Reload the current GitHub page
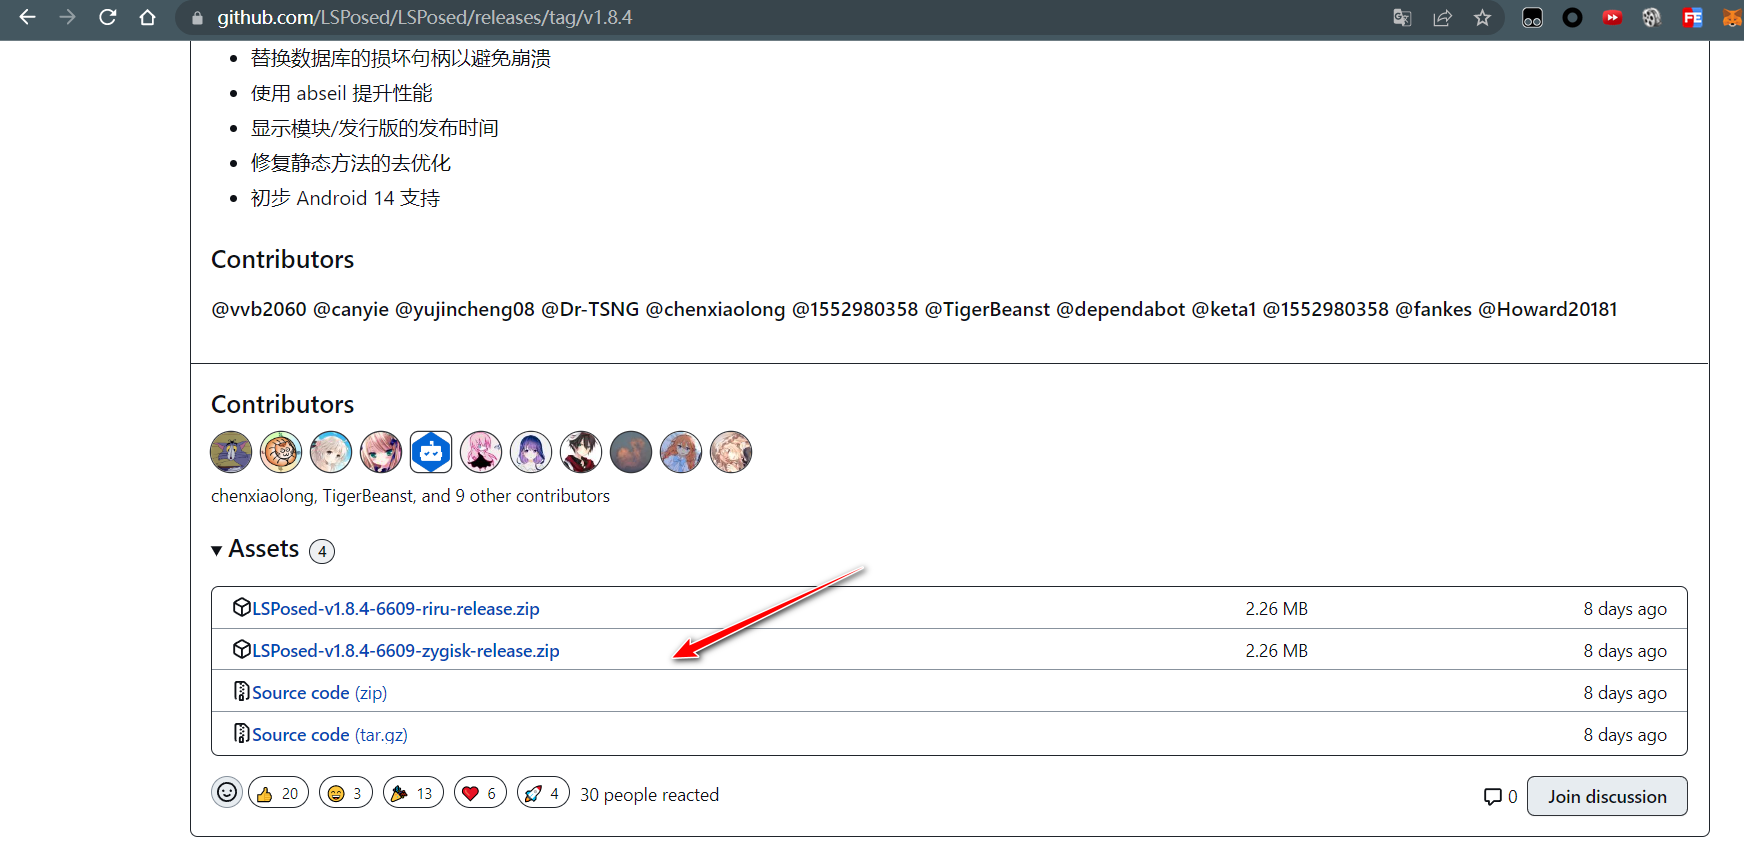1744x865 pixels. click(108, 18)
